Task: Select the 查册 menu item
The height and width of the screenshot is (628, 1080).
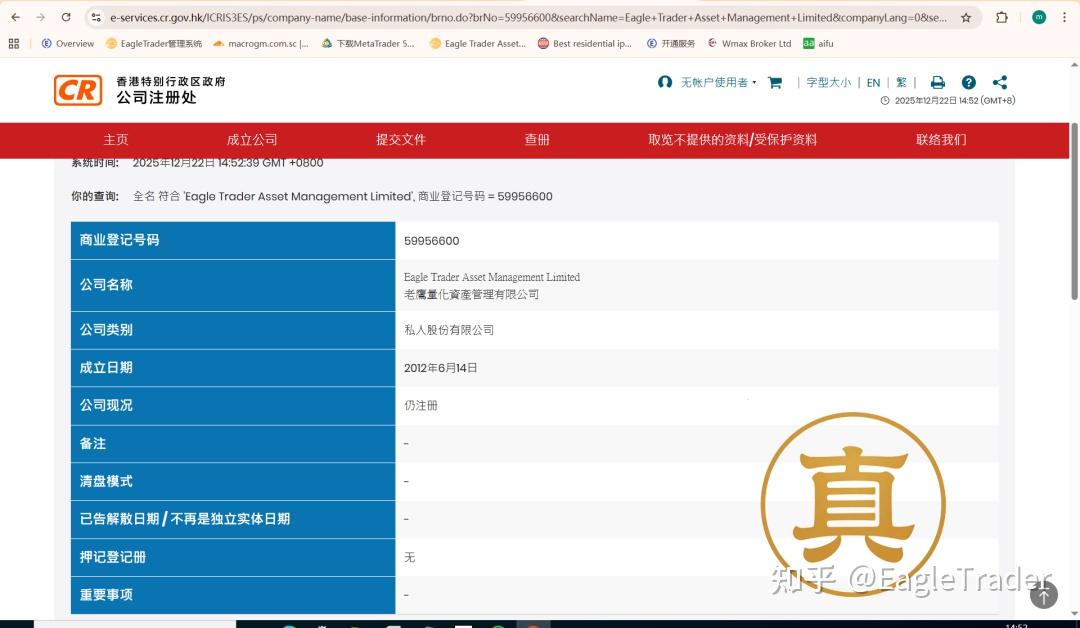Action: (536, 140)
